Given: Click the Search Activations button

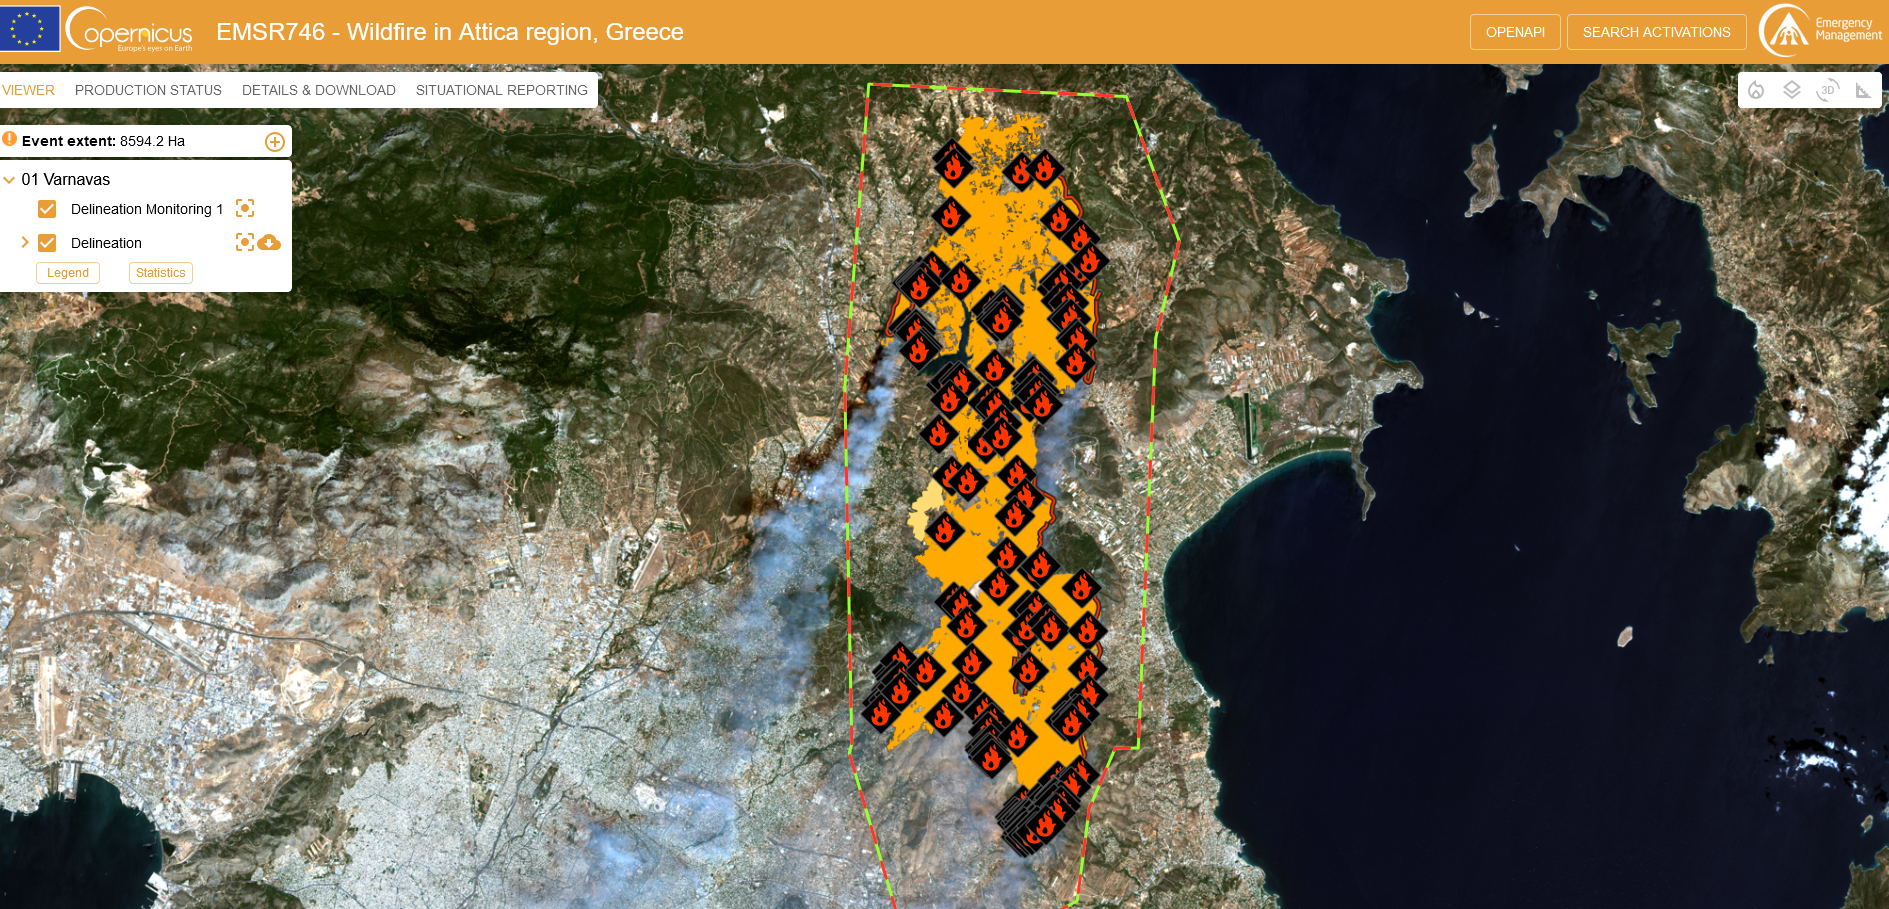Looking at the screenshot, I should click(x=1656, y=32).
